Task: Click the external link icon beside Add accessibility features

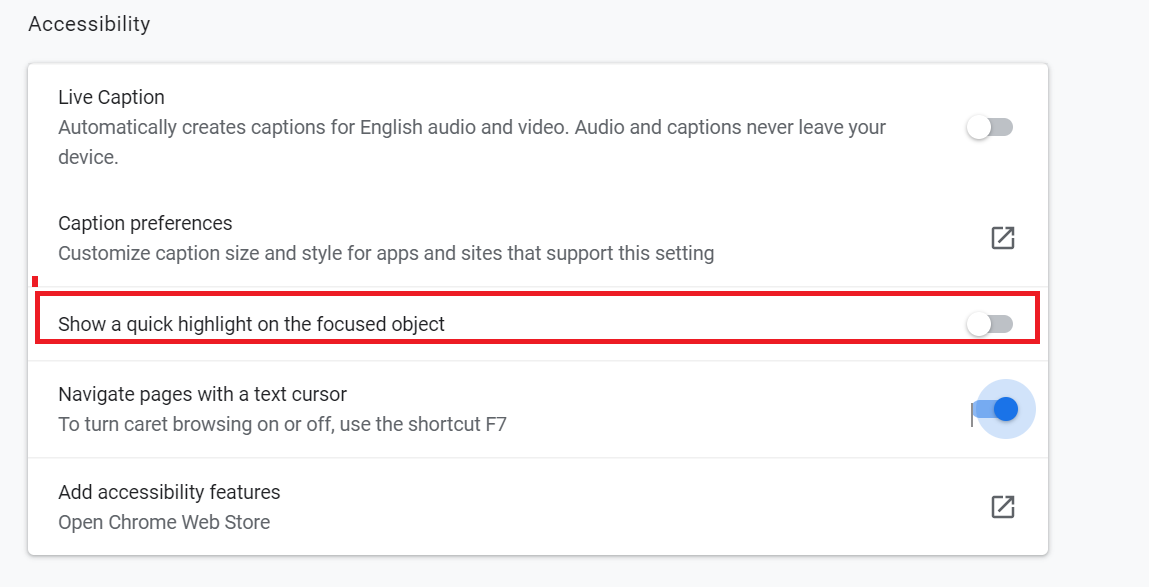Action: (x=1002, y=507)
